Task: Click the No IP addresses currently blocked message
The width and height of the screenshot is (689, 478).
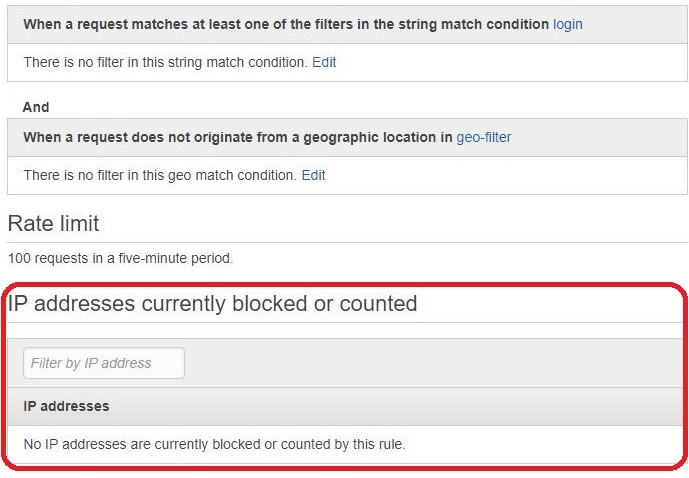Action: tap(214, 444)
